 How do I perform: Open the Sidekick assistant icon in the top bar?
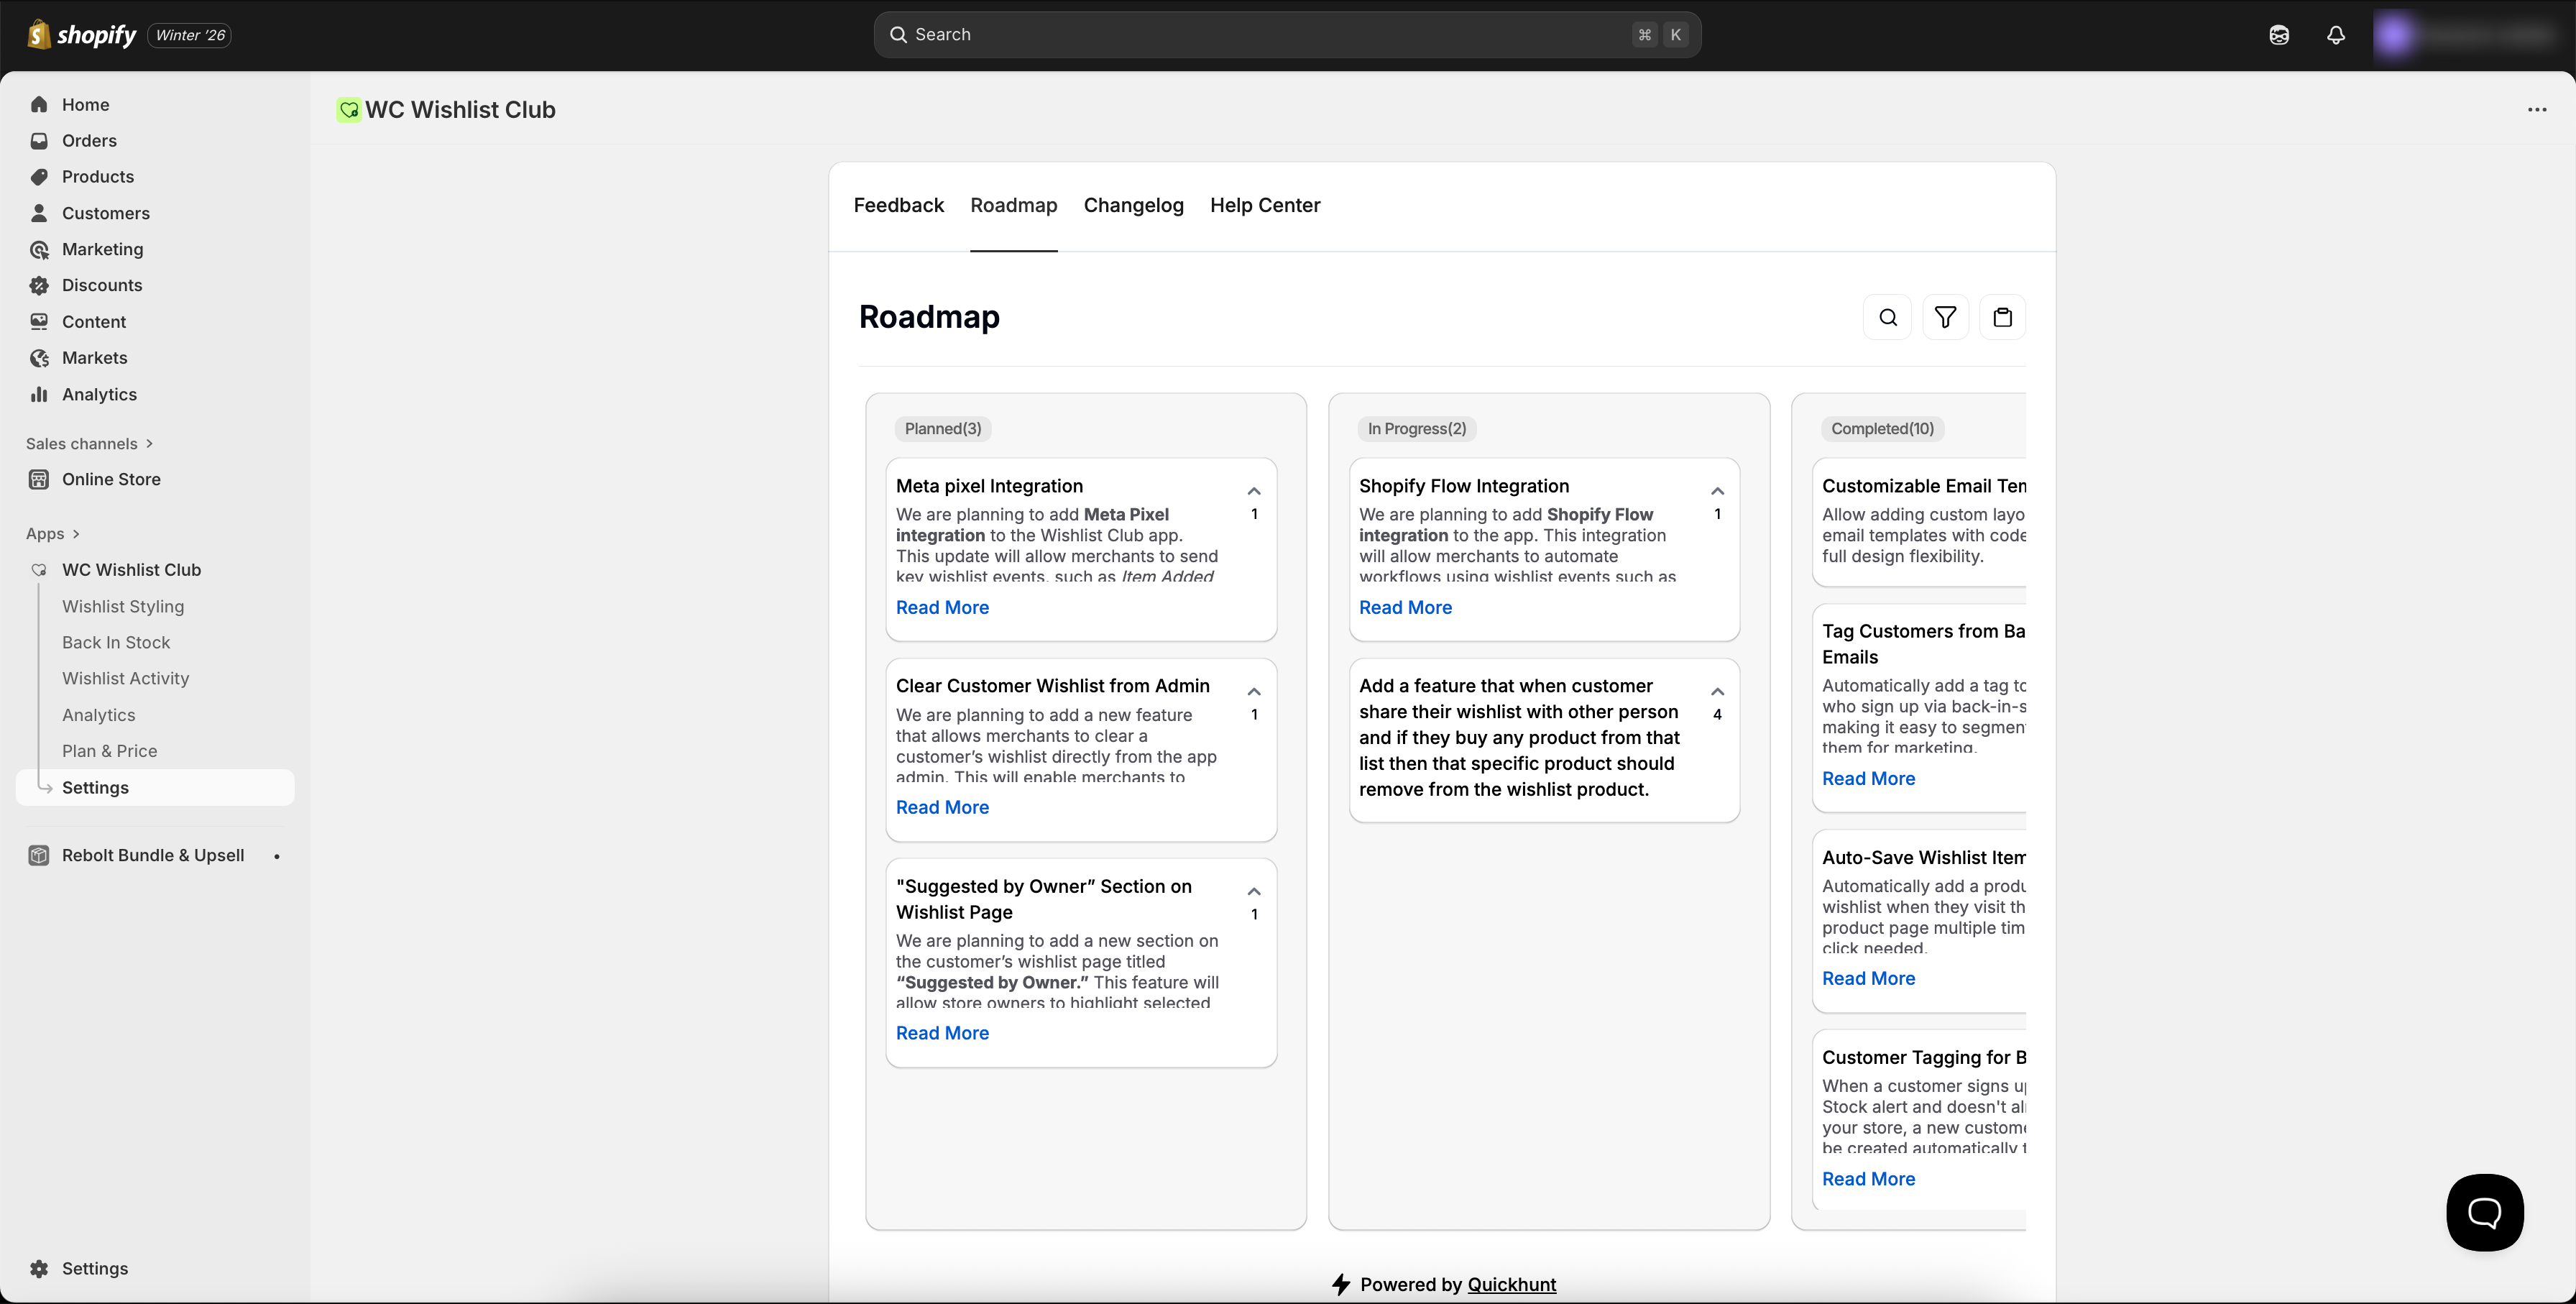pyautogui.click(x=2279, y=34)
